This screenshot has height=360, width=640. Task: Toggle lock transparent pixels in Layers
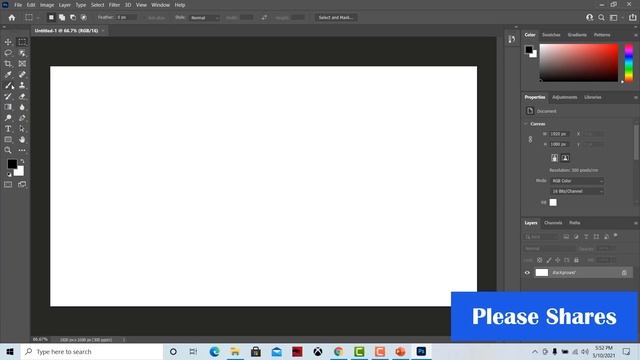540,260
